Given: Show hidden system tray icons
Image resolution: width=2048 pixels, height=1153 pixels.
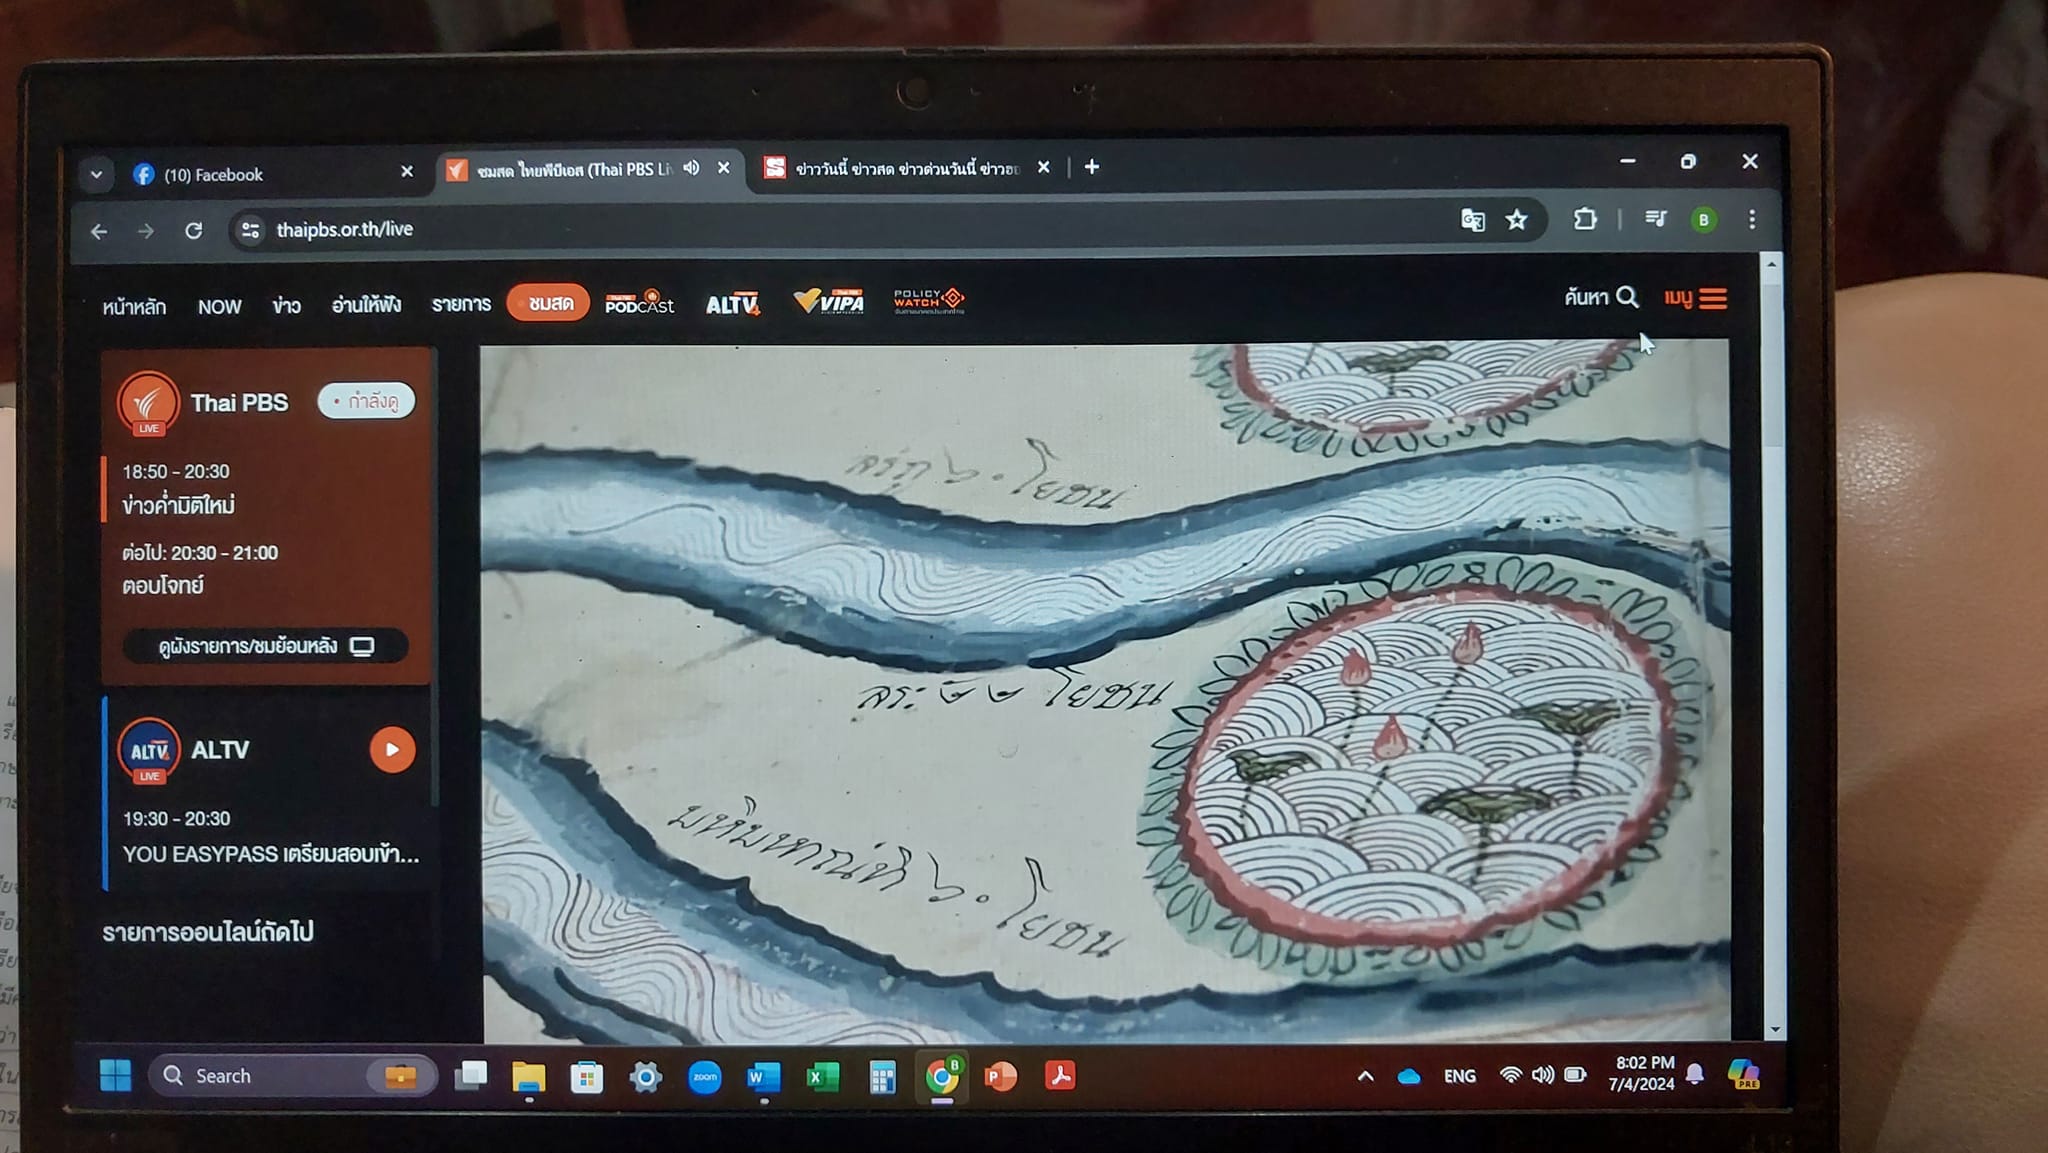Looking at the screenshot, I should pyautogui.click(x=1365, y=1076).
